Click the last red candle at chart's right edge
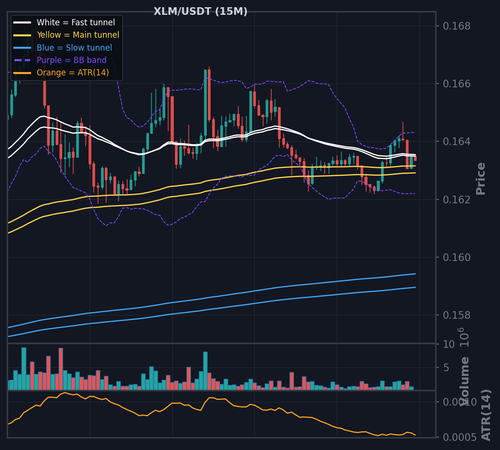Screen dimensions: 500x450 pos(415,158)
